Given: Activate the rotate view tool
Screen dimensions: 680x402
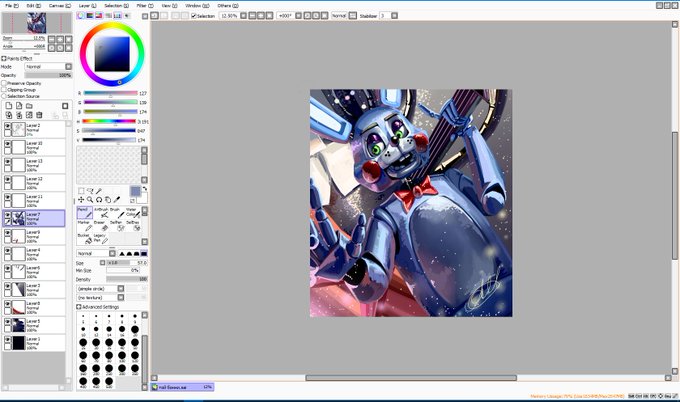Looking at the screenshot, I should [x=99, y=199].
